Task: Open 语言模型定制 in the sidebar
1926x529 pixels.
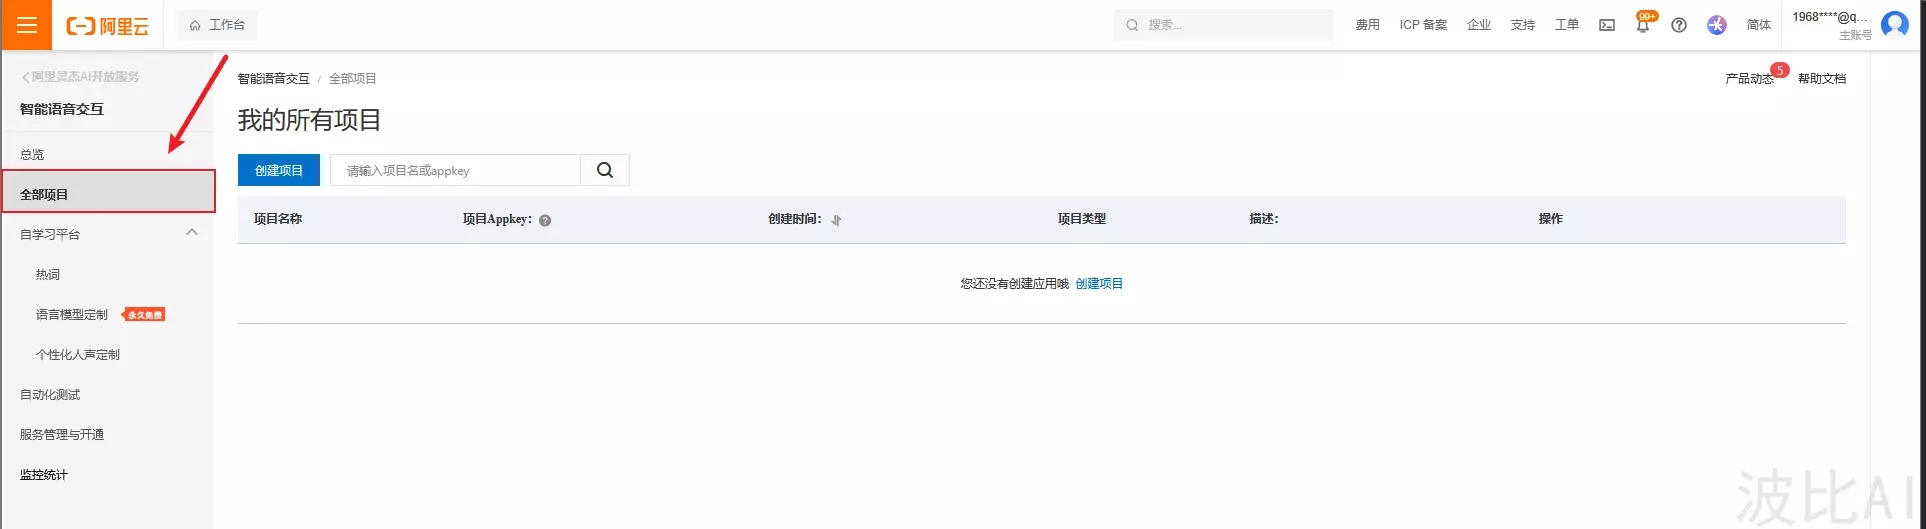Action: coord(72,314)
